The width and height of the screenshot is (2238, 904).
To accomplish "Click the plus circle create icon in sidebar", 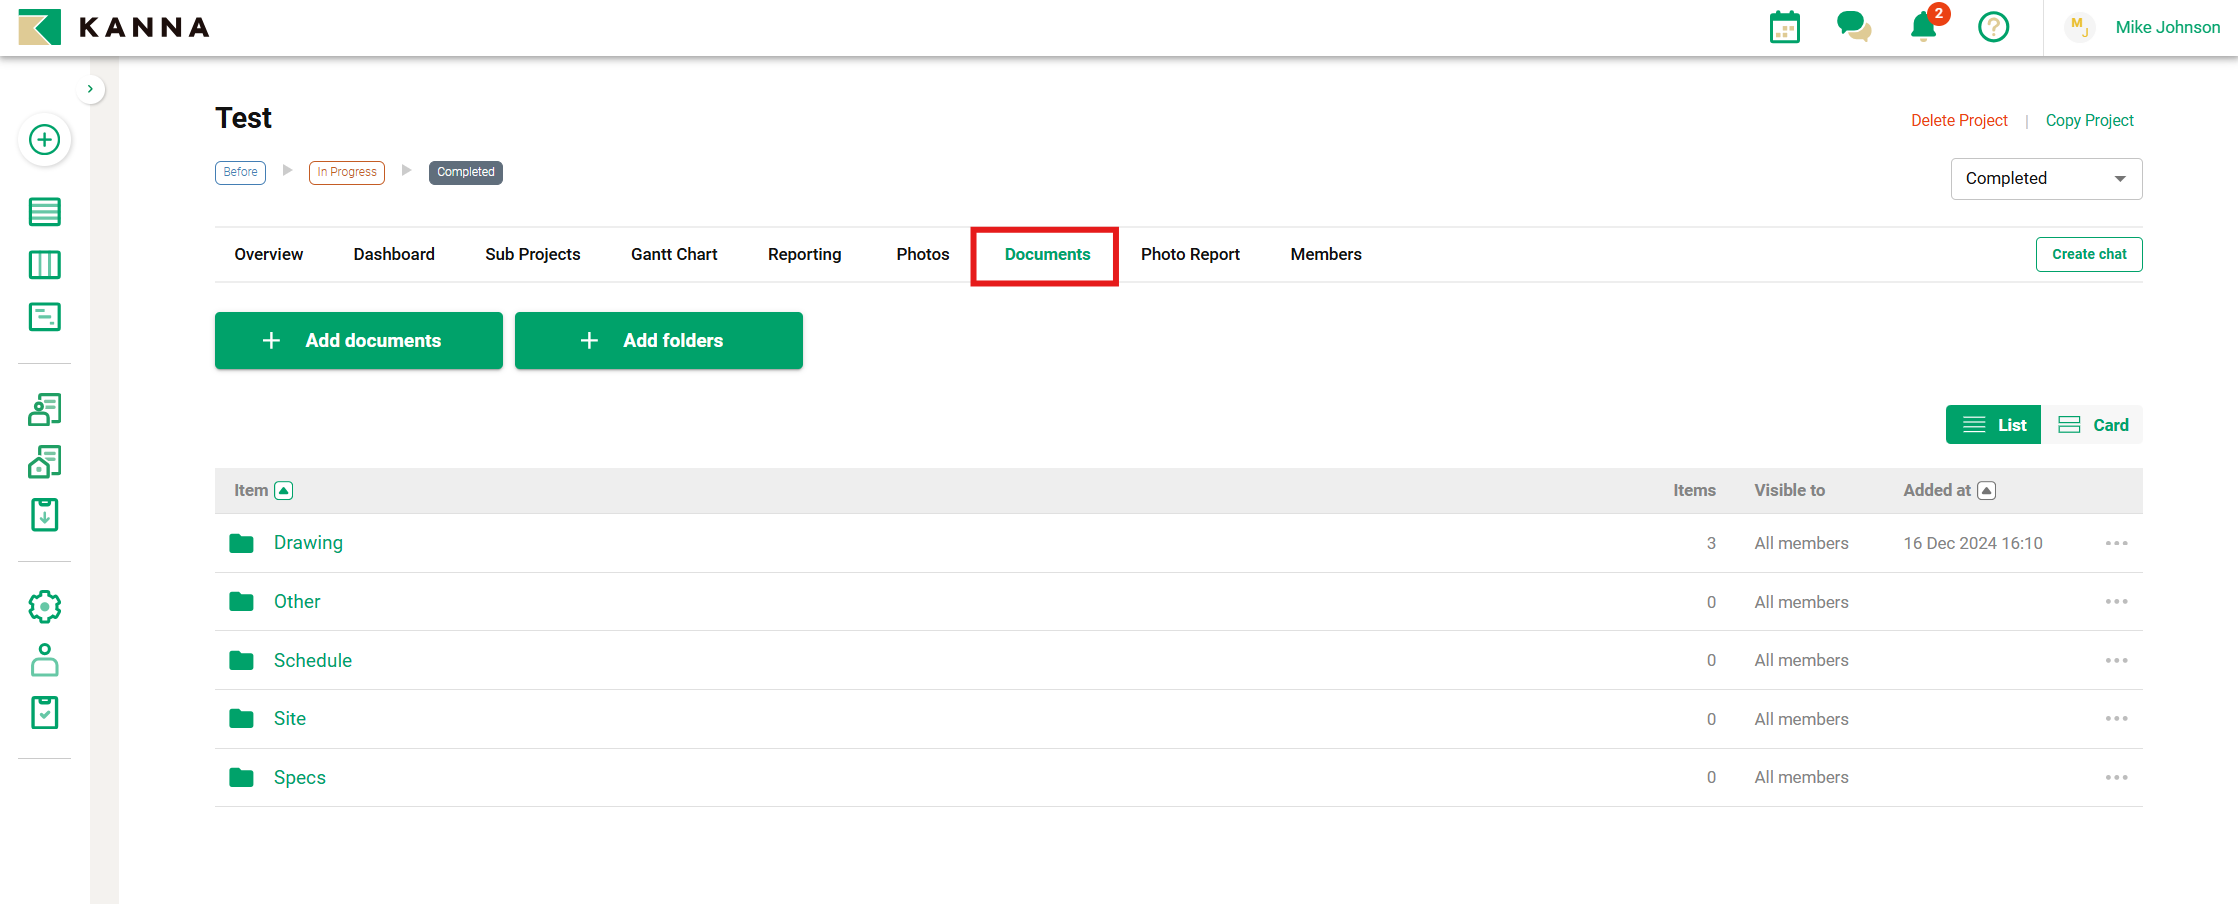I will [44, 140].
